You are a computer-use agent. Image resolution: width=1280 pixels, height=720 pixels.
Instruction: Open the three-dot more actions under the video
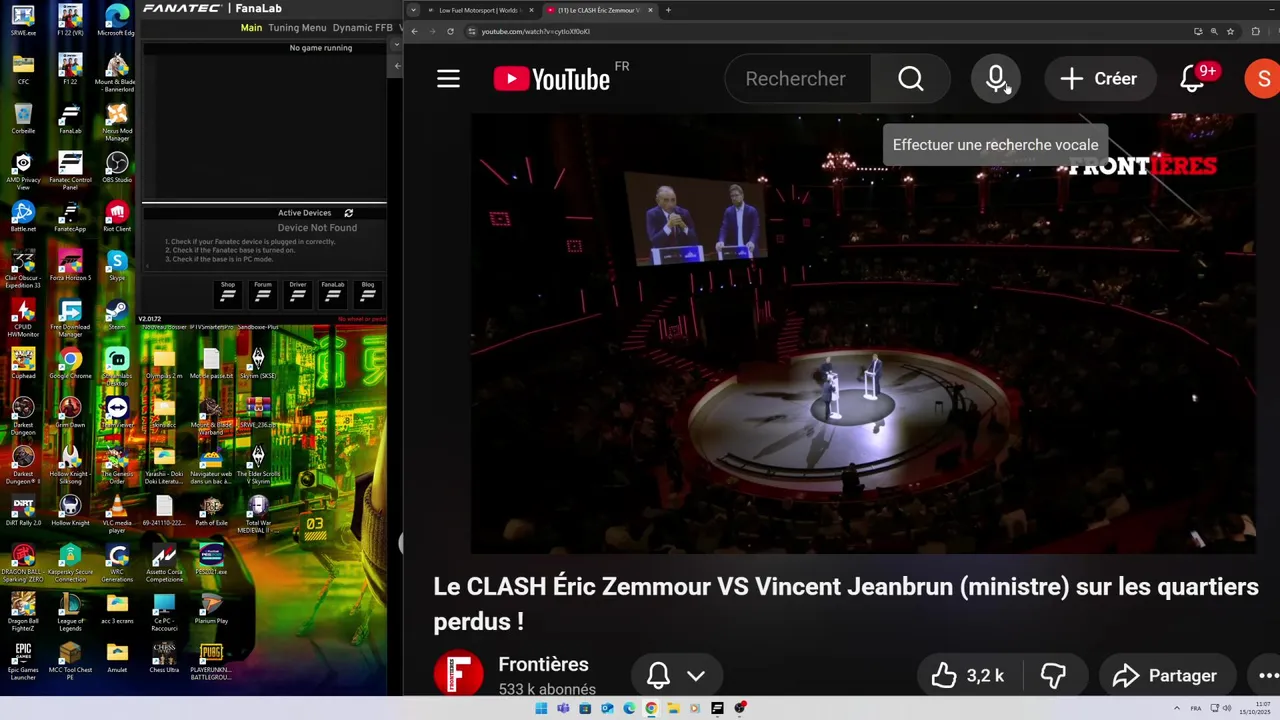point(1266,676)
